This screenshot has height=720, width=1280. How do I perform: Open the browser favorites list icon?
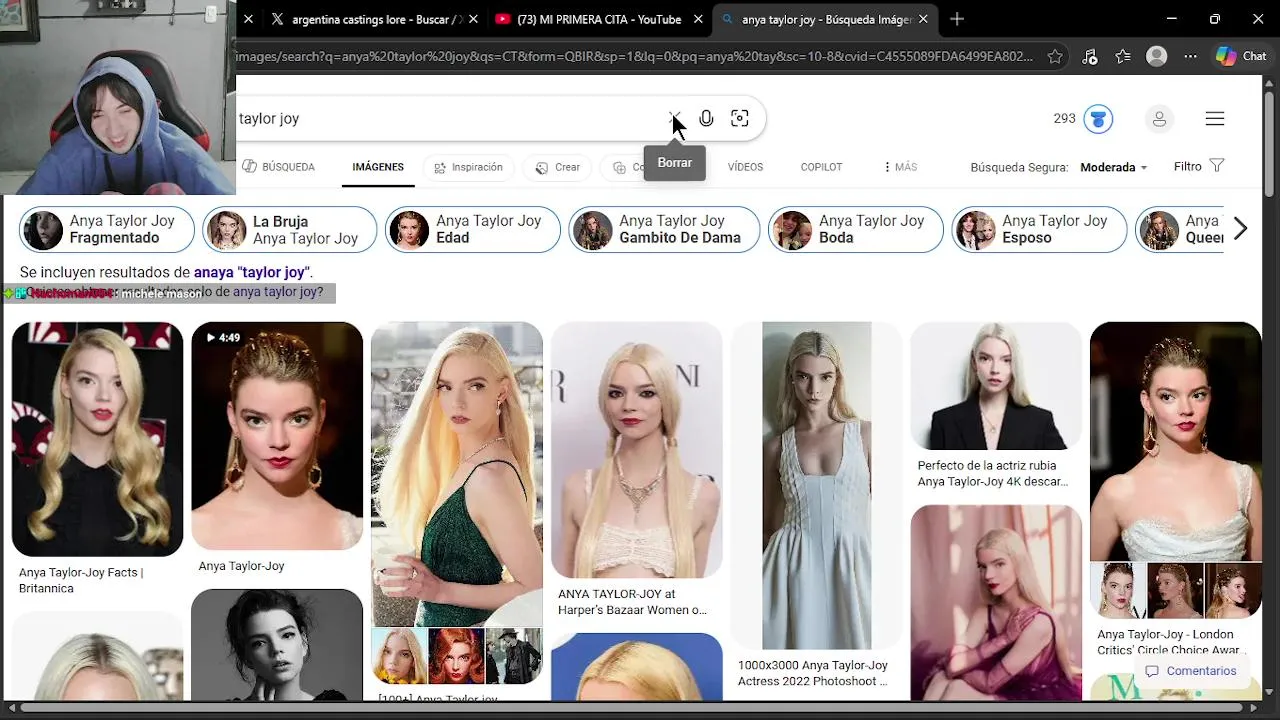pos(1123,57)
